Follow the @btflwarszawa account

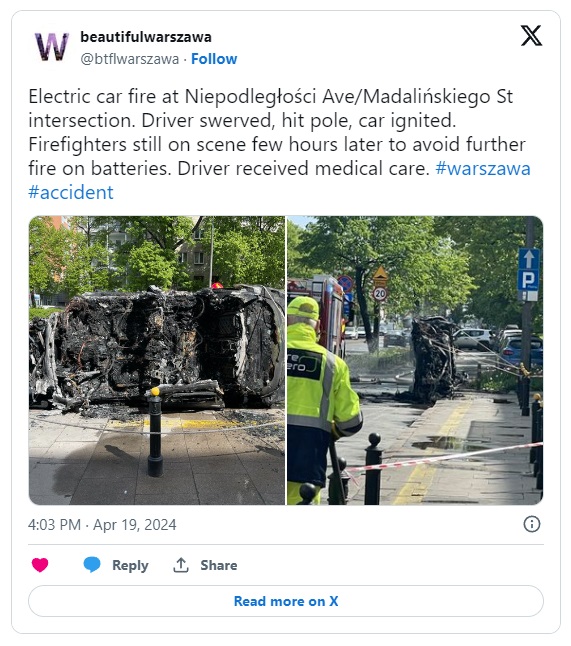click(x=214, y=59)
